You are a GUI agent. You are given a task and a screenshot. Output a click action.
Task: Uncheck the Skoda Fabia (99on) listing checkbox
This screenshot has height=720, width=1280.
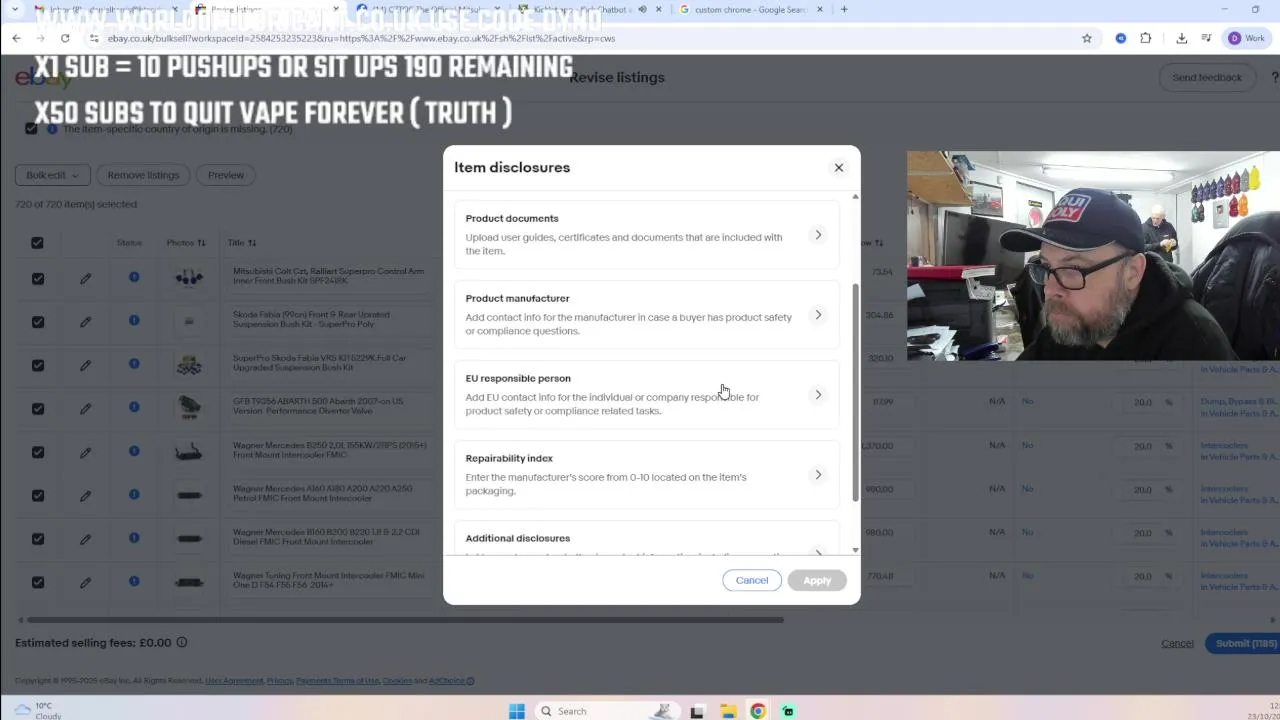click(37, 321)
